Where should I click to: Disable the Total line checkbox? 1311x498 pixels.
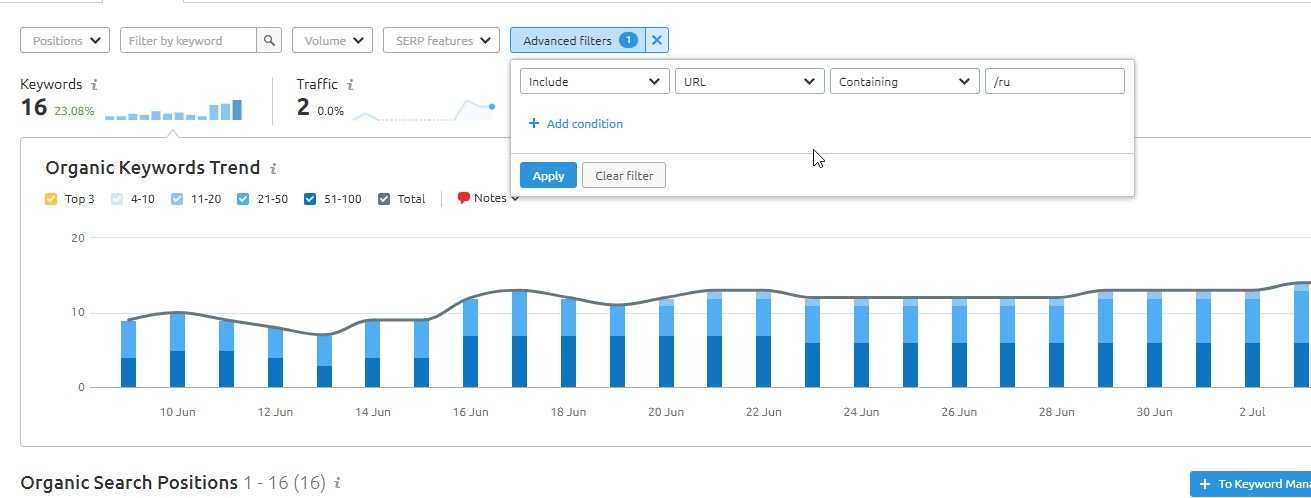pos(384,199)
